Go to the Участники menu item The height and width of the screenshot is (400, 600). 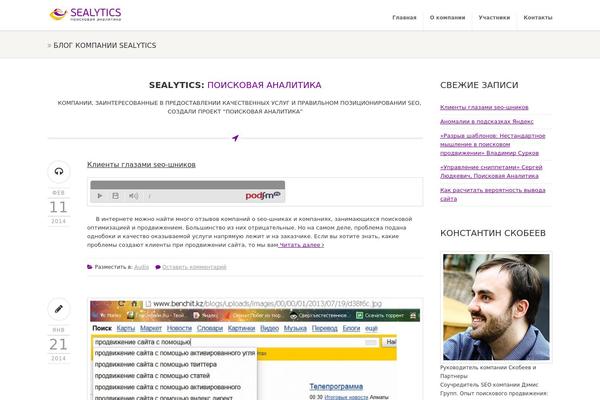coord(494,18)
